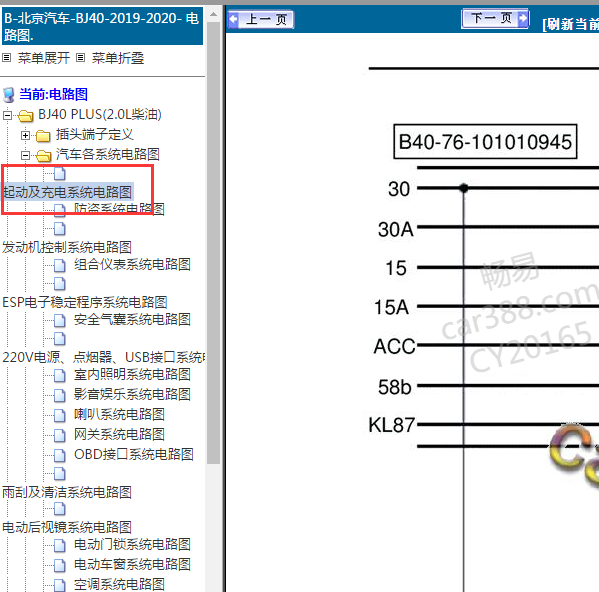The height and width of the screenshot is (592, 599).
Task: Click the 58b power line label
Action: coord(394,387)
